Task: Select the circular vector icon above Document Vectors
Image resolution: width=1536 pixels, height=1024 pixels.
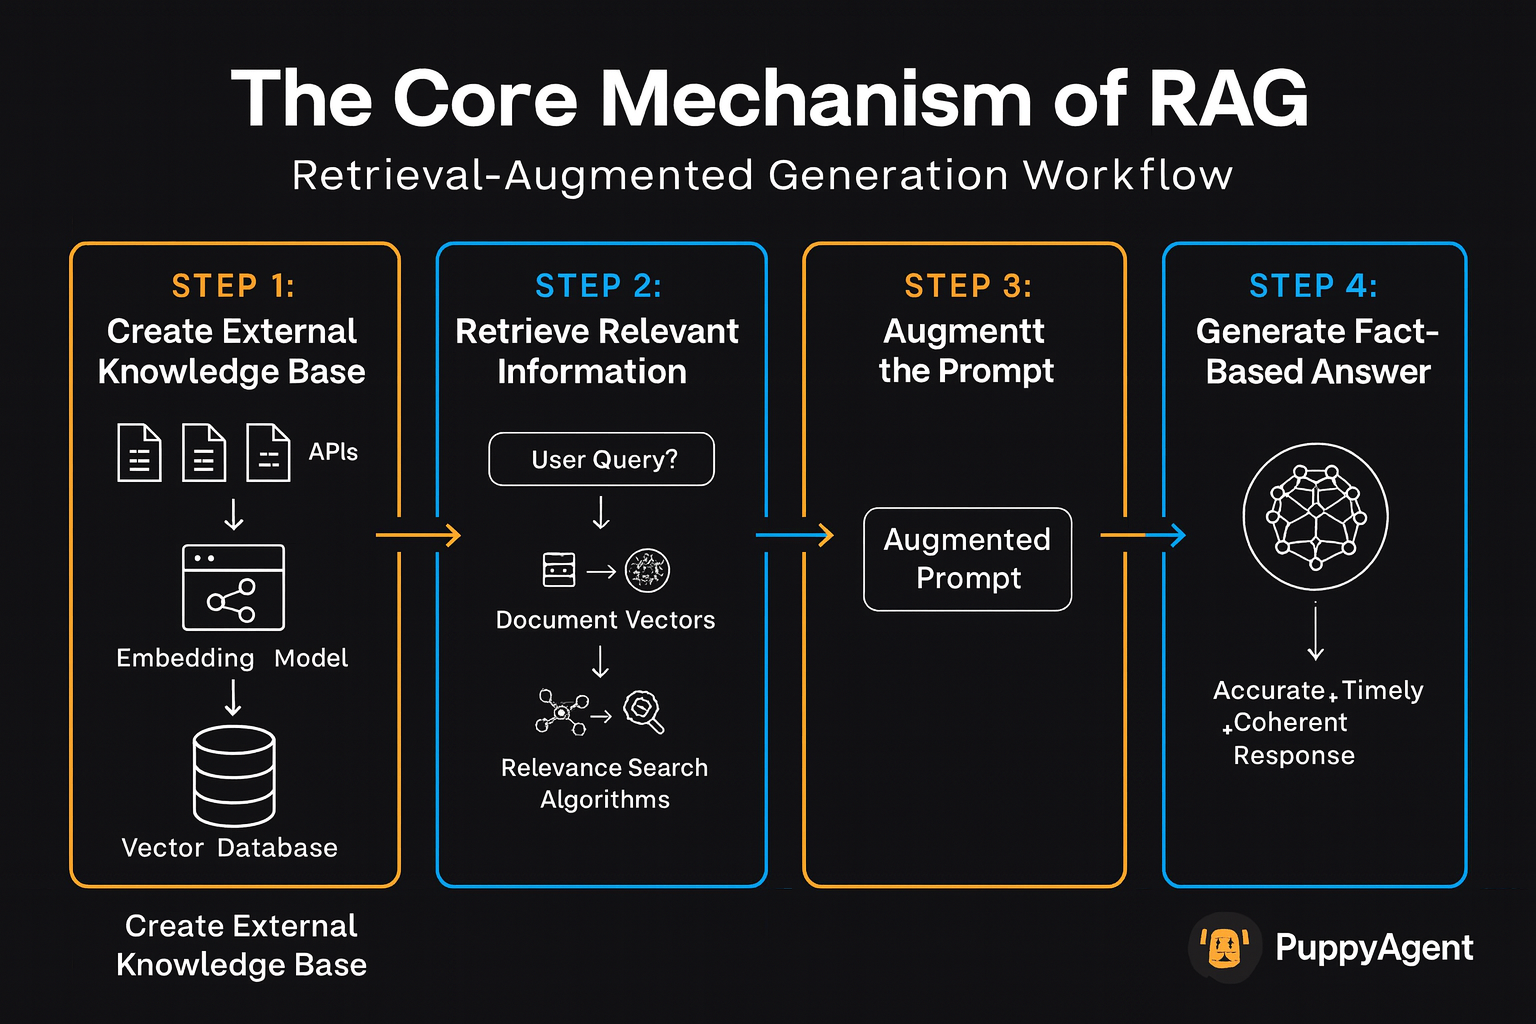Action: 647,571
